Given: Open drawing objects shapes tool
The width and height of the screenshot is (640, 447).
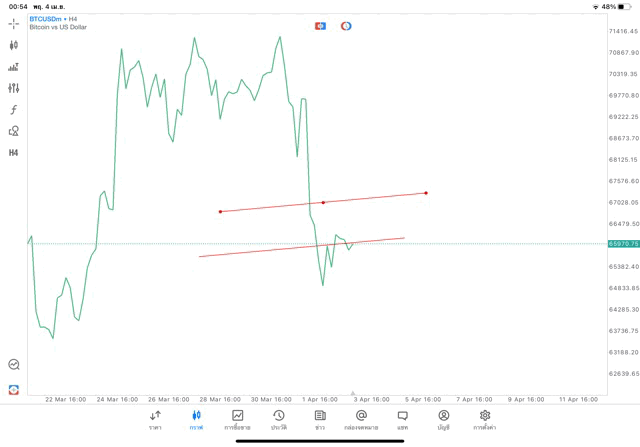Looking at the screenshot, I should 14,131.
